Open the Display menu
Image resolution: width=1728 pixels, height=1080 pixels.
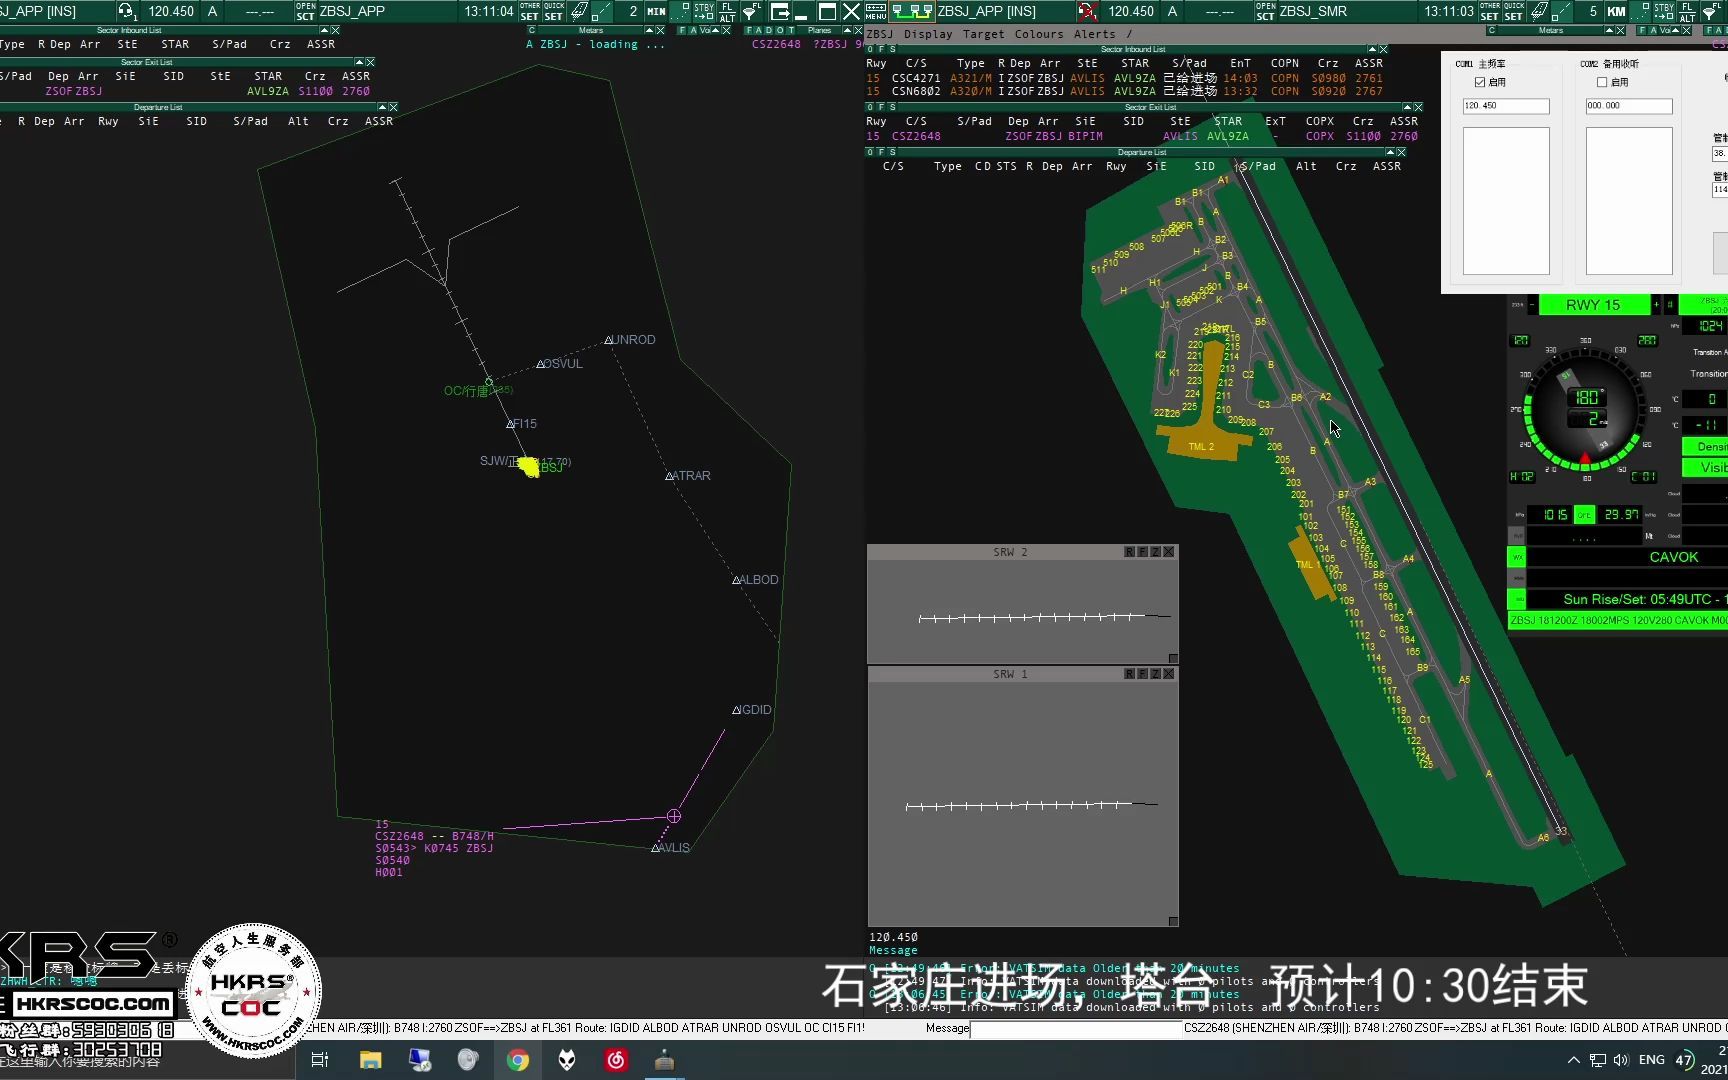(928, 34)
